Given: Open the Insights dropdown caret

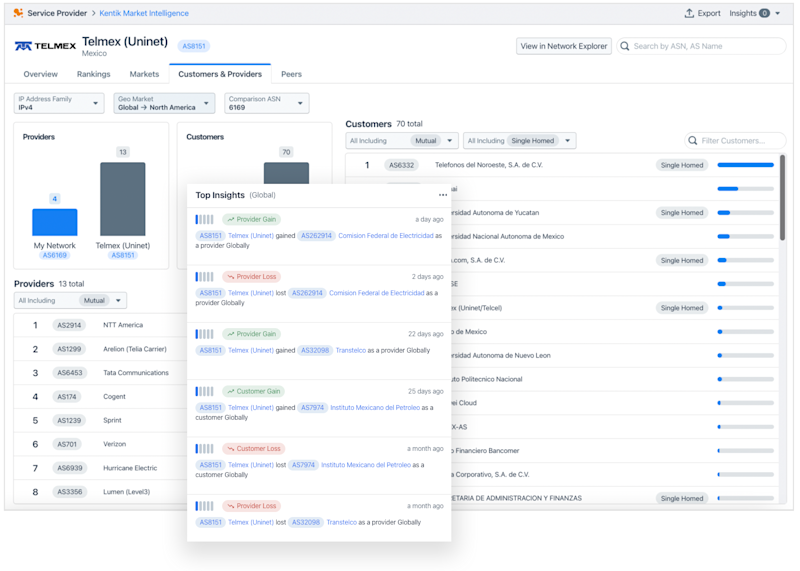Looking at the screenshot, I should coord(778,13).
